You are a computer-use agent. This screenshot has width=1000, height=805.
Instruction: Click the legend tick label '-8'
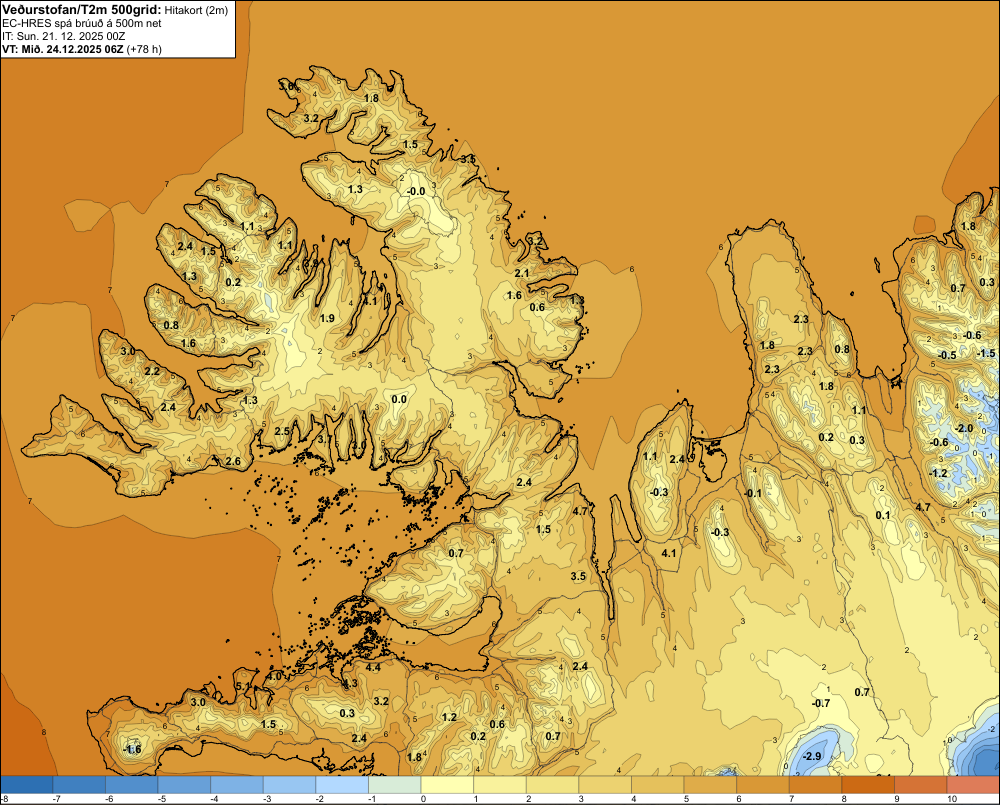4,799
